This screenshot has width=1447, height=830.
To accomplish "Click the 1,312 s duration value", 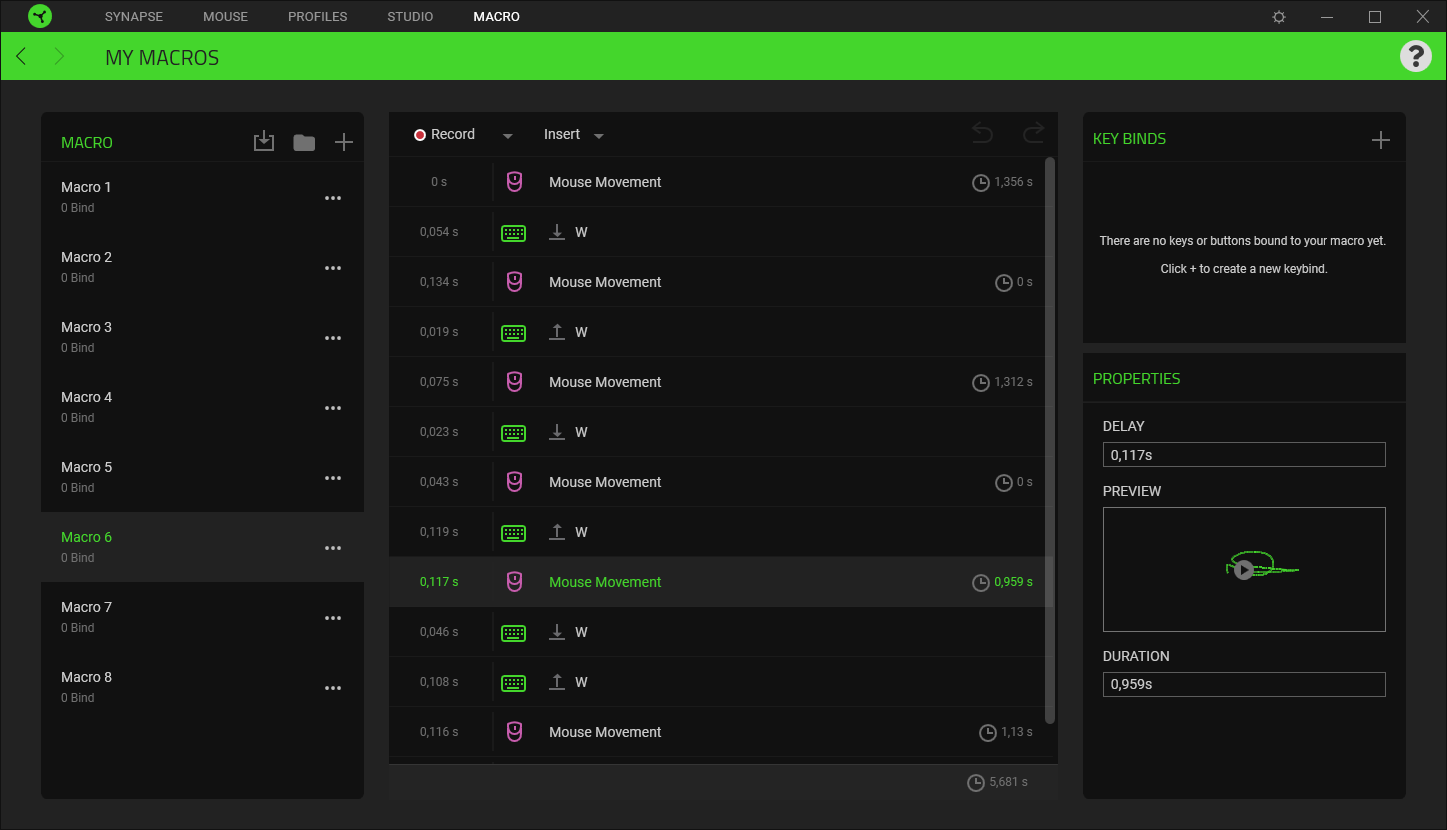I will [1013, 382].
